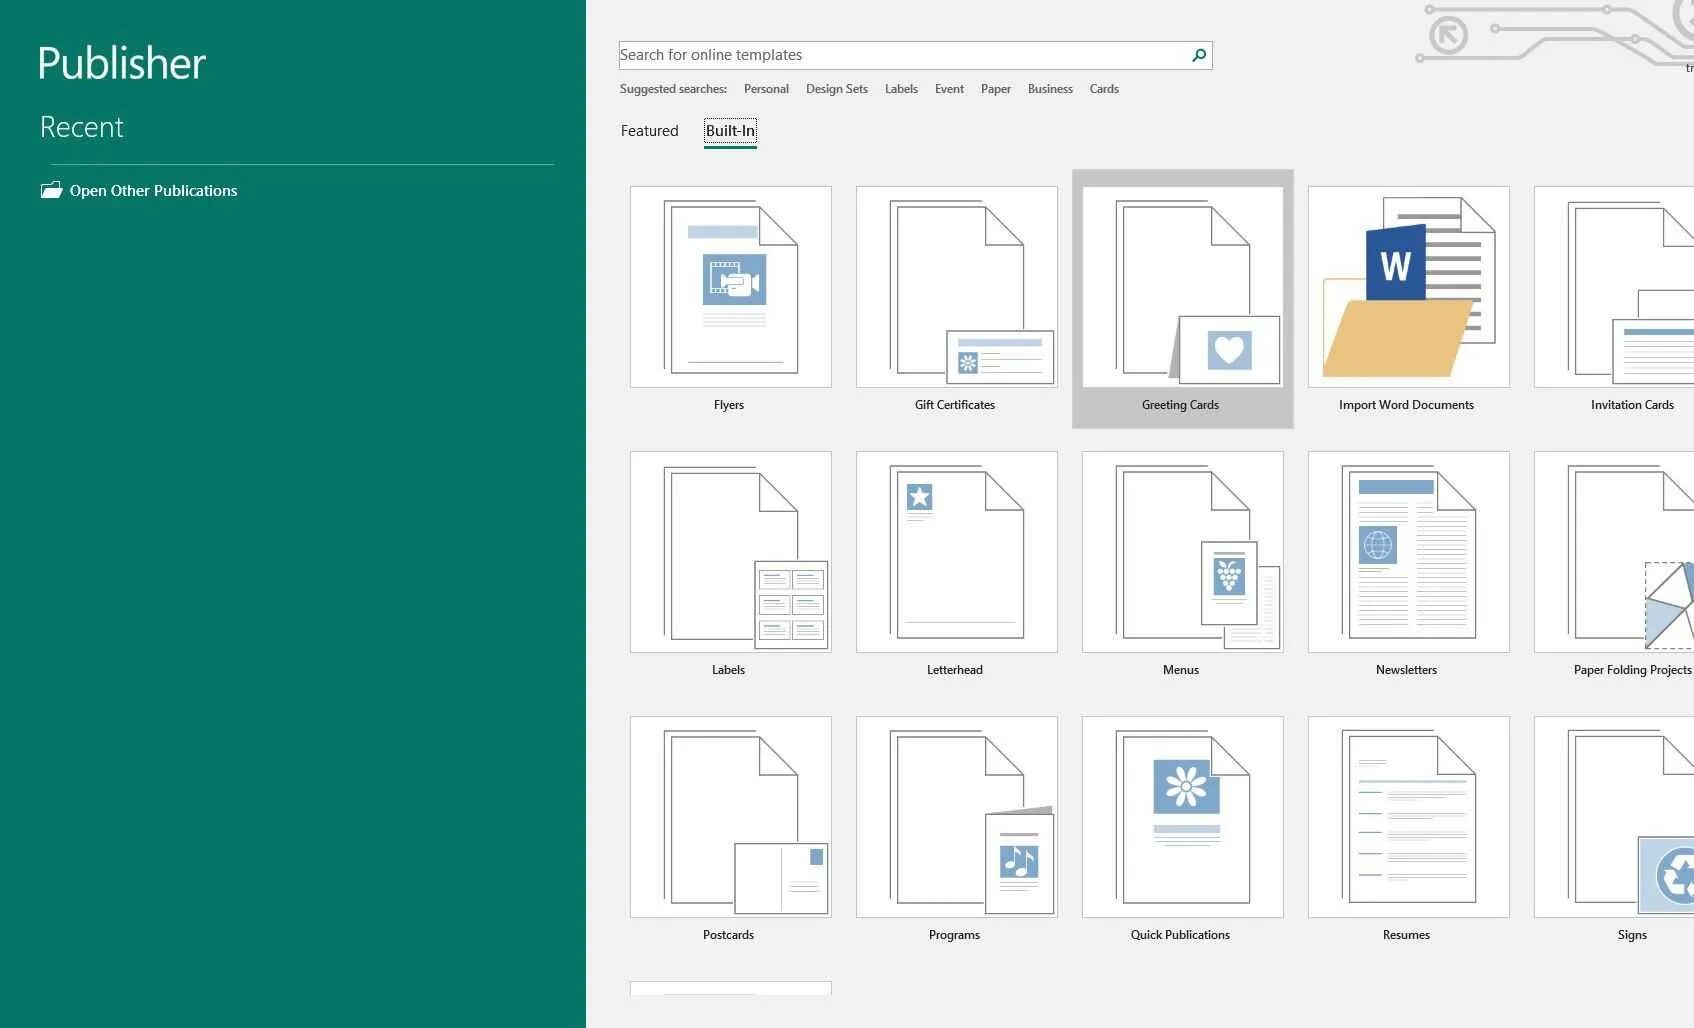Click the Resumes caption text
This screenshot has width=1694, height=1028.
[x=1406, y=935]
